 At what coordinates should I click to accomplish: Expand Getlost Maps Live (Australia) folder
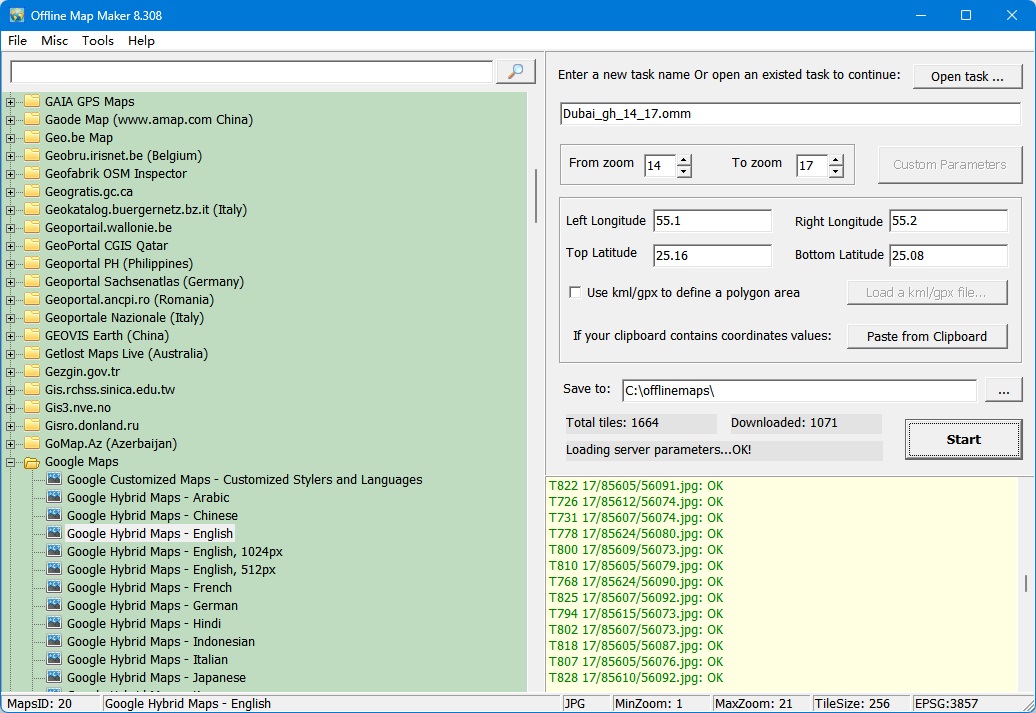11,354
